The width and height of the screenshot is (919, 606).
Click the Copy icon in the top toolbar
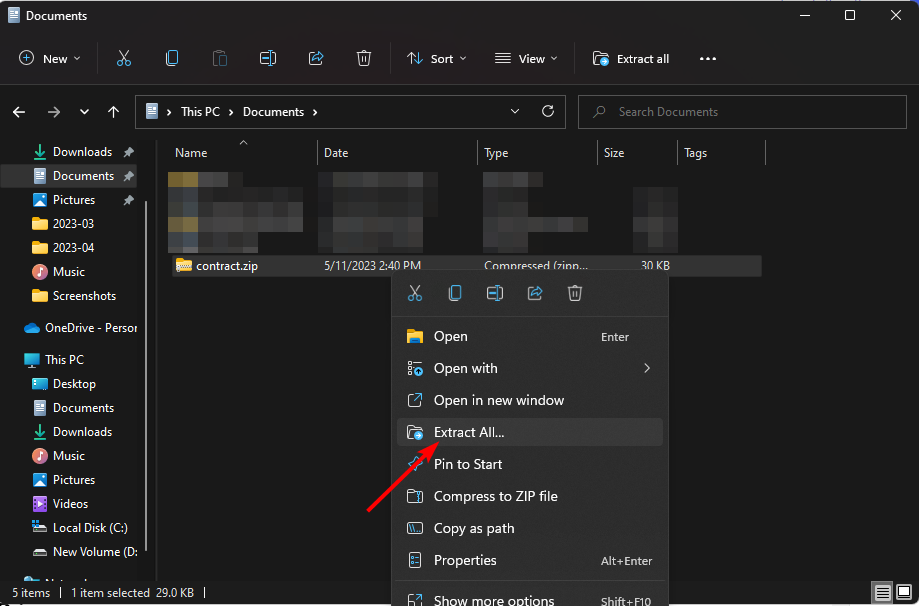point(172,59)
